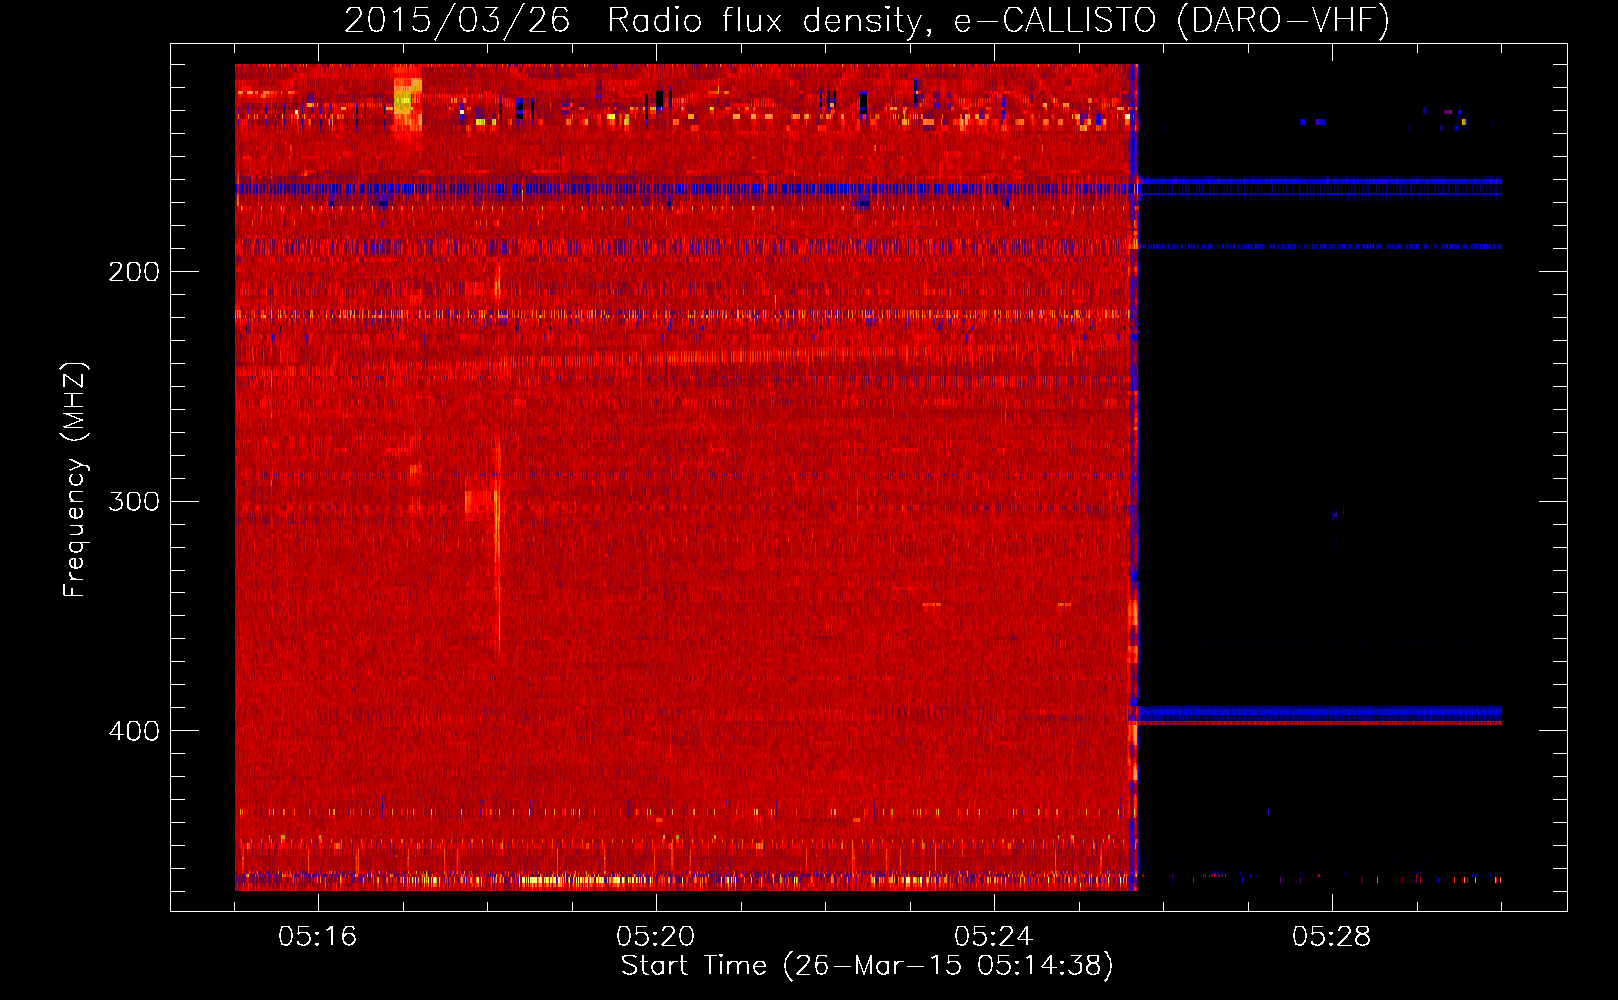Click the 05:28 time tick label
Screen dimensions: 1618x1000
(1332, 937)
